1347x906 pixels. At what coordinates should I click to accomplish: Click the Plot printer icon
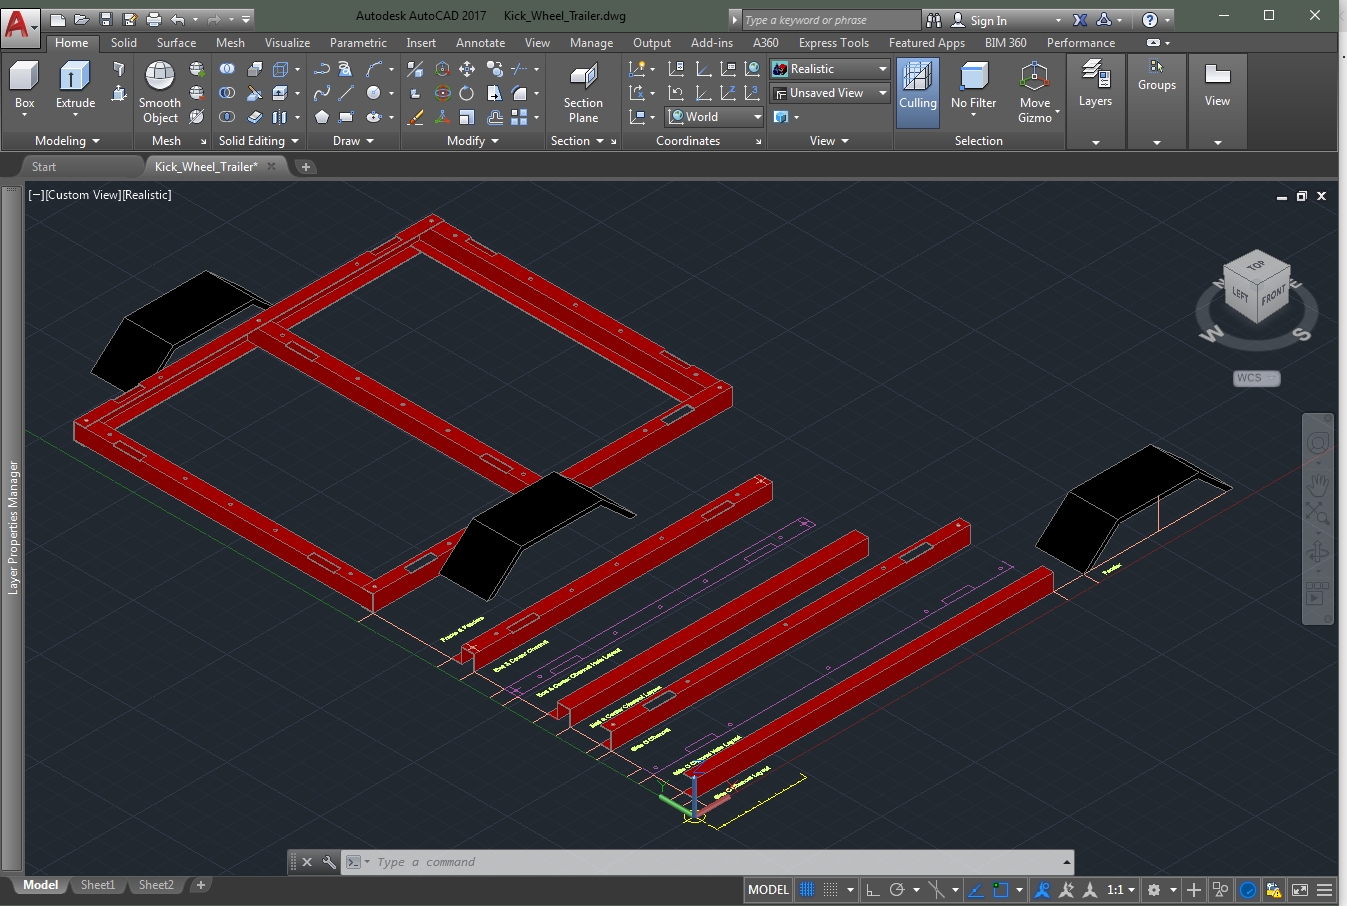153,19
